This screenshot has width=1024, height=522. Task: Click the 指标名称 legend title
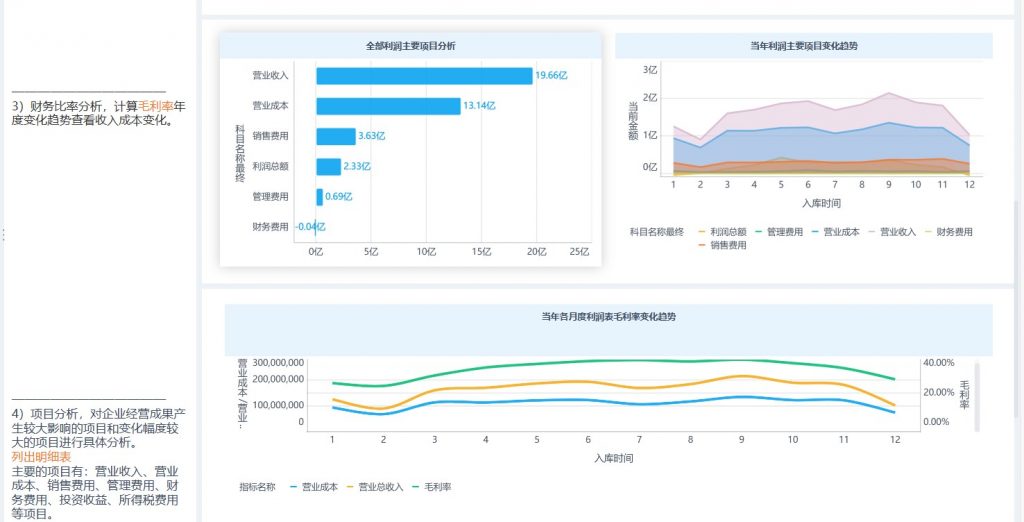[x=257, y=487]
